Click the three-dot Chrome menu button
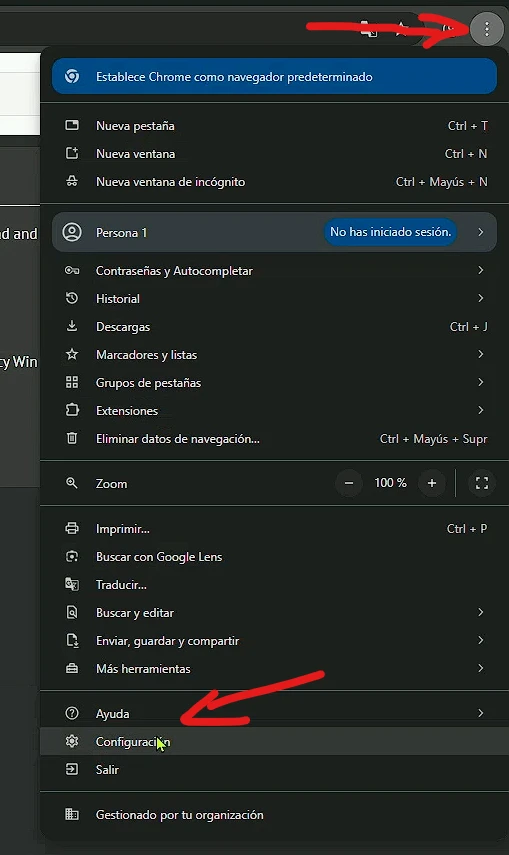The width and height of the screenshot is (509, 855). pos(486,28)
